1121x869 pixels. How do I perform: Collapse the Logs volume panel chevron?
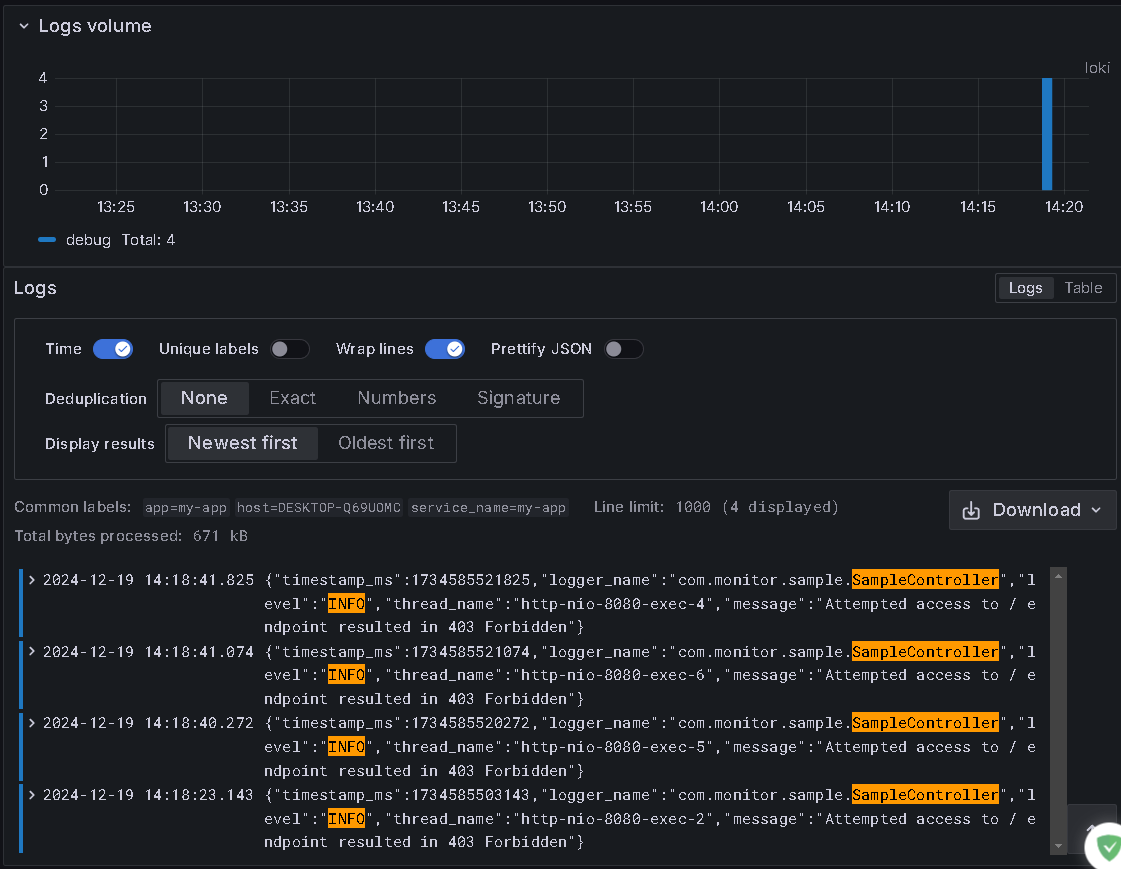pyautogui.click(x=24, y=26)
